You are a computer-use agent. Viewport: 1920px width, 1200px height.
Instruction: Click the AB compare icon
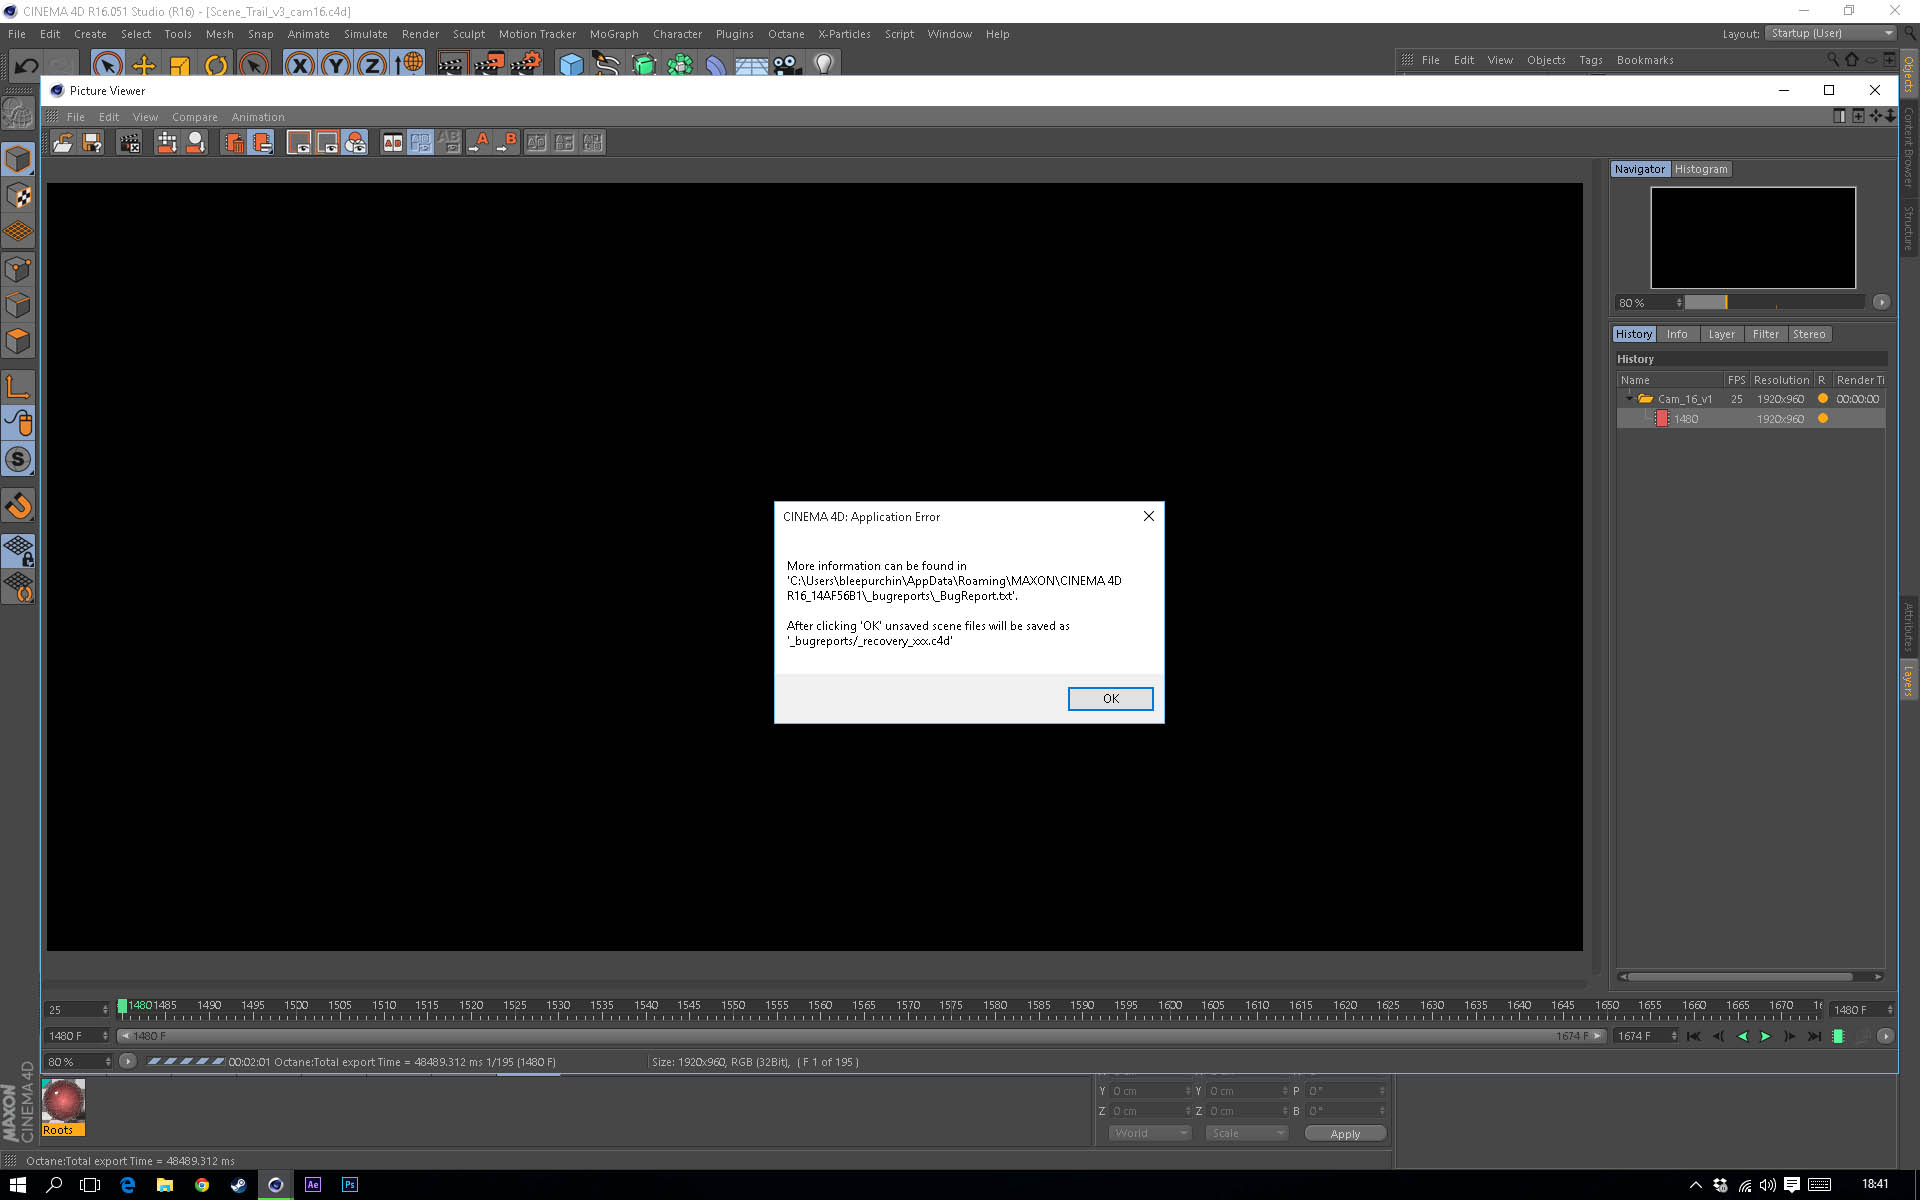393,143
